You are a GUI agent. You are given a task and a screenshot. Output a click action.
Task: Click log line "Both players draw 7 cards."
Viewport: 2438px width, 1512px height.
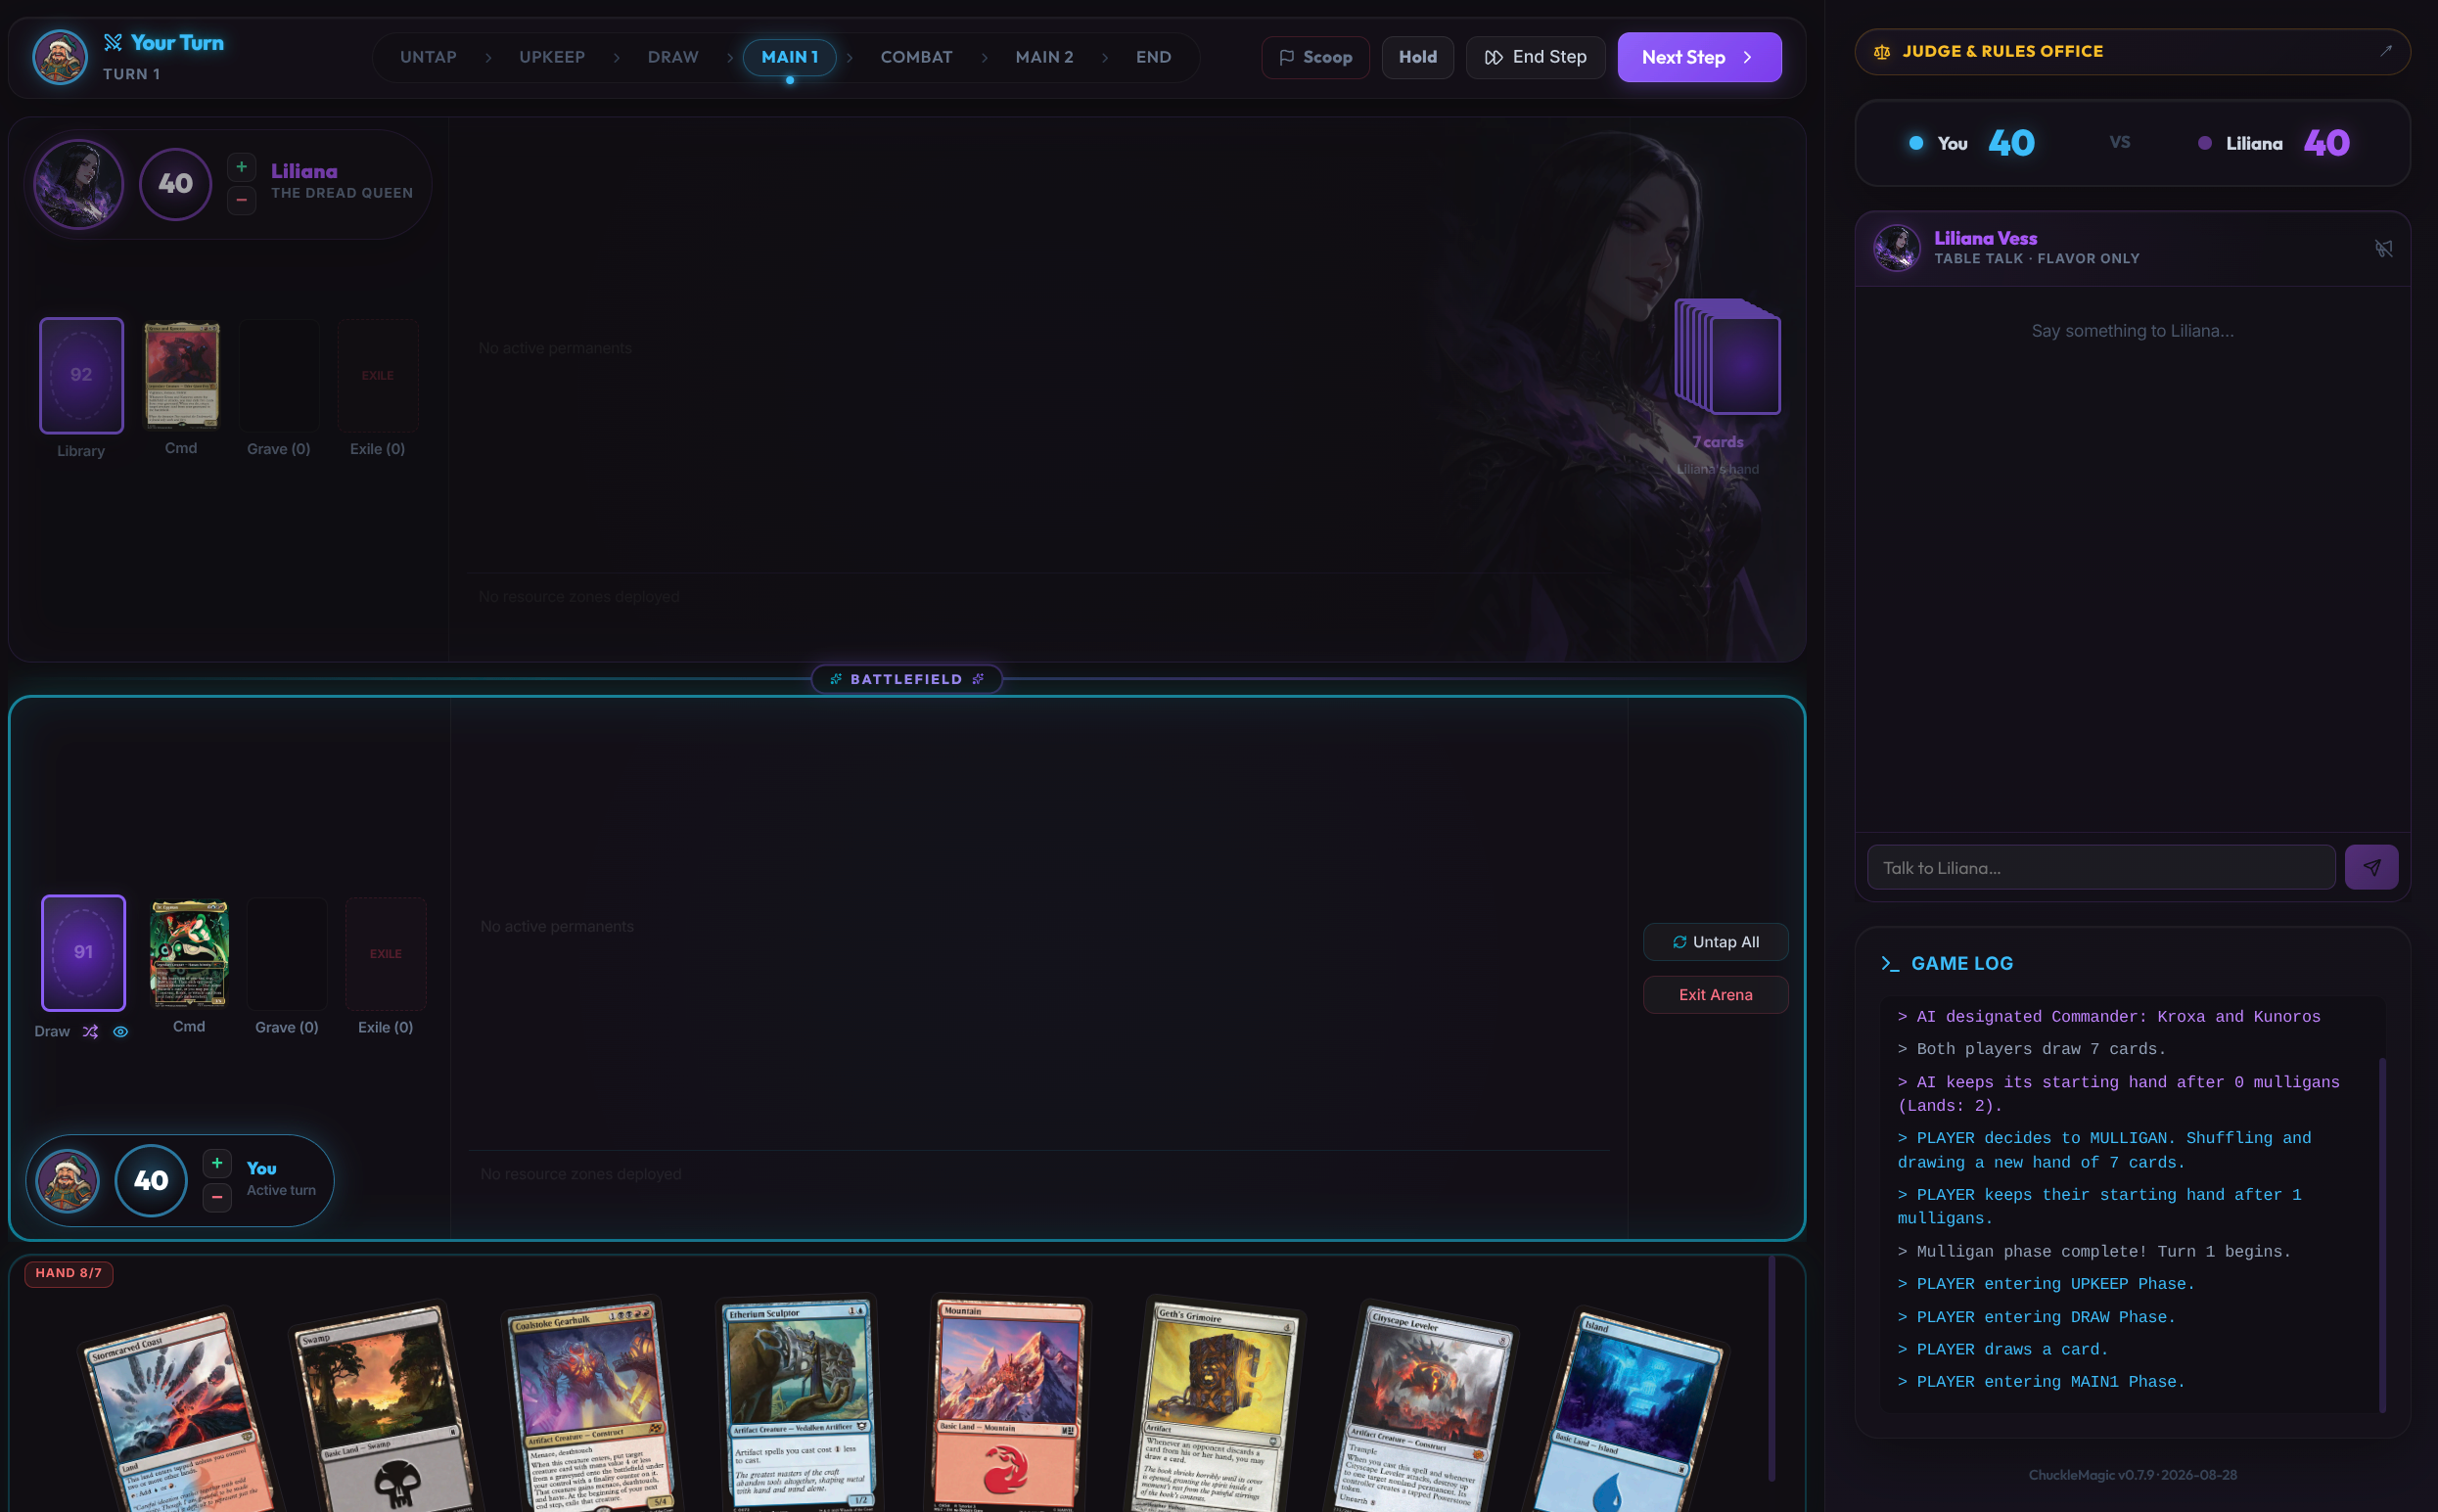coord(2031,1049)
